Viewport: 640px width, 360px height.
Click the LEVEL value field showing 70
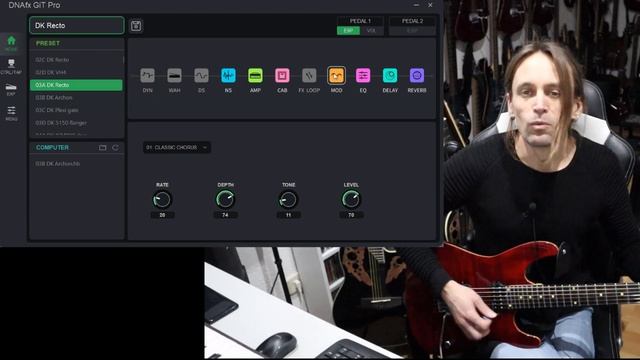click(x=351, y=215)
